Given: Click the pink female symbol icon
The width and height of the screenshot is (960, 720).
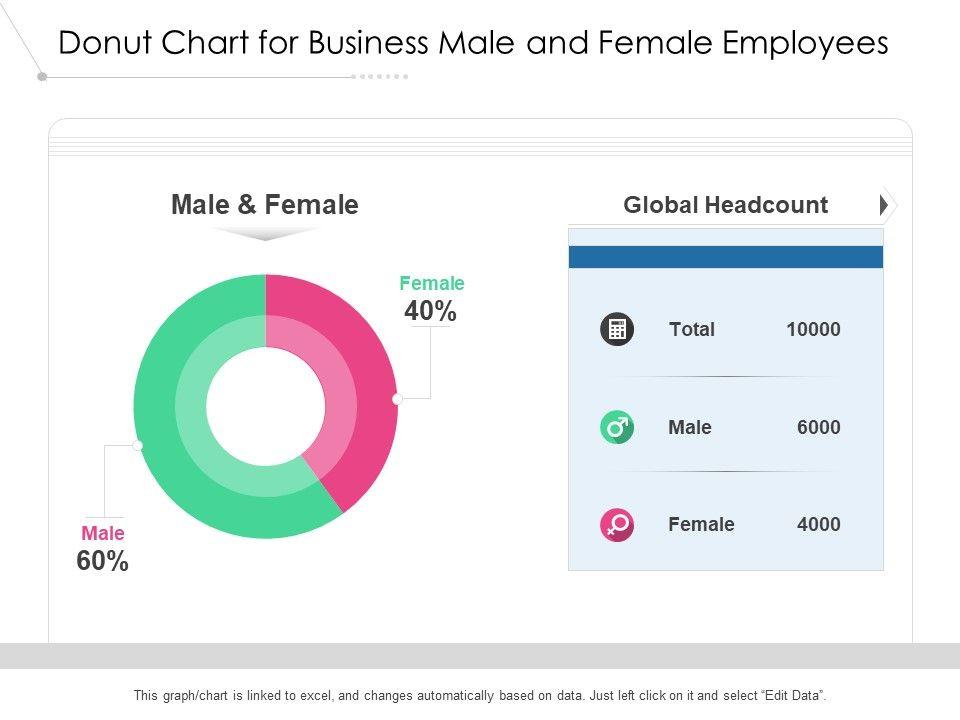Looking at the screenshot, I should coord(617,524).
